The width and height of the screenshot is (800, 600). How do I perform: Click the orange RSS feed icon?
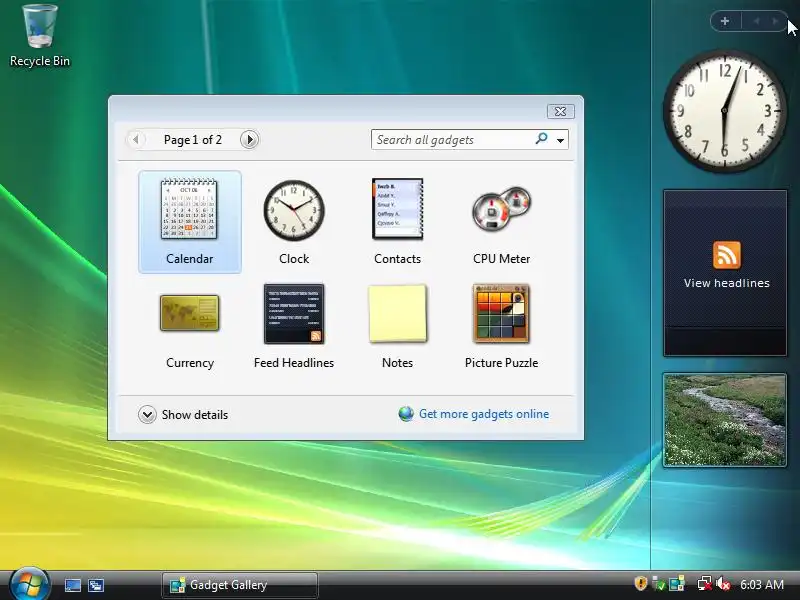point(727,255)
